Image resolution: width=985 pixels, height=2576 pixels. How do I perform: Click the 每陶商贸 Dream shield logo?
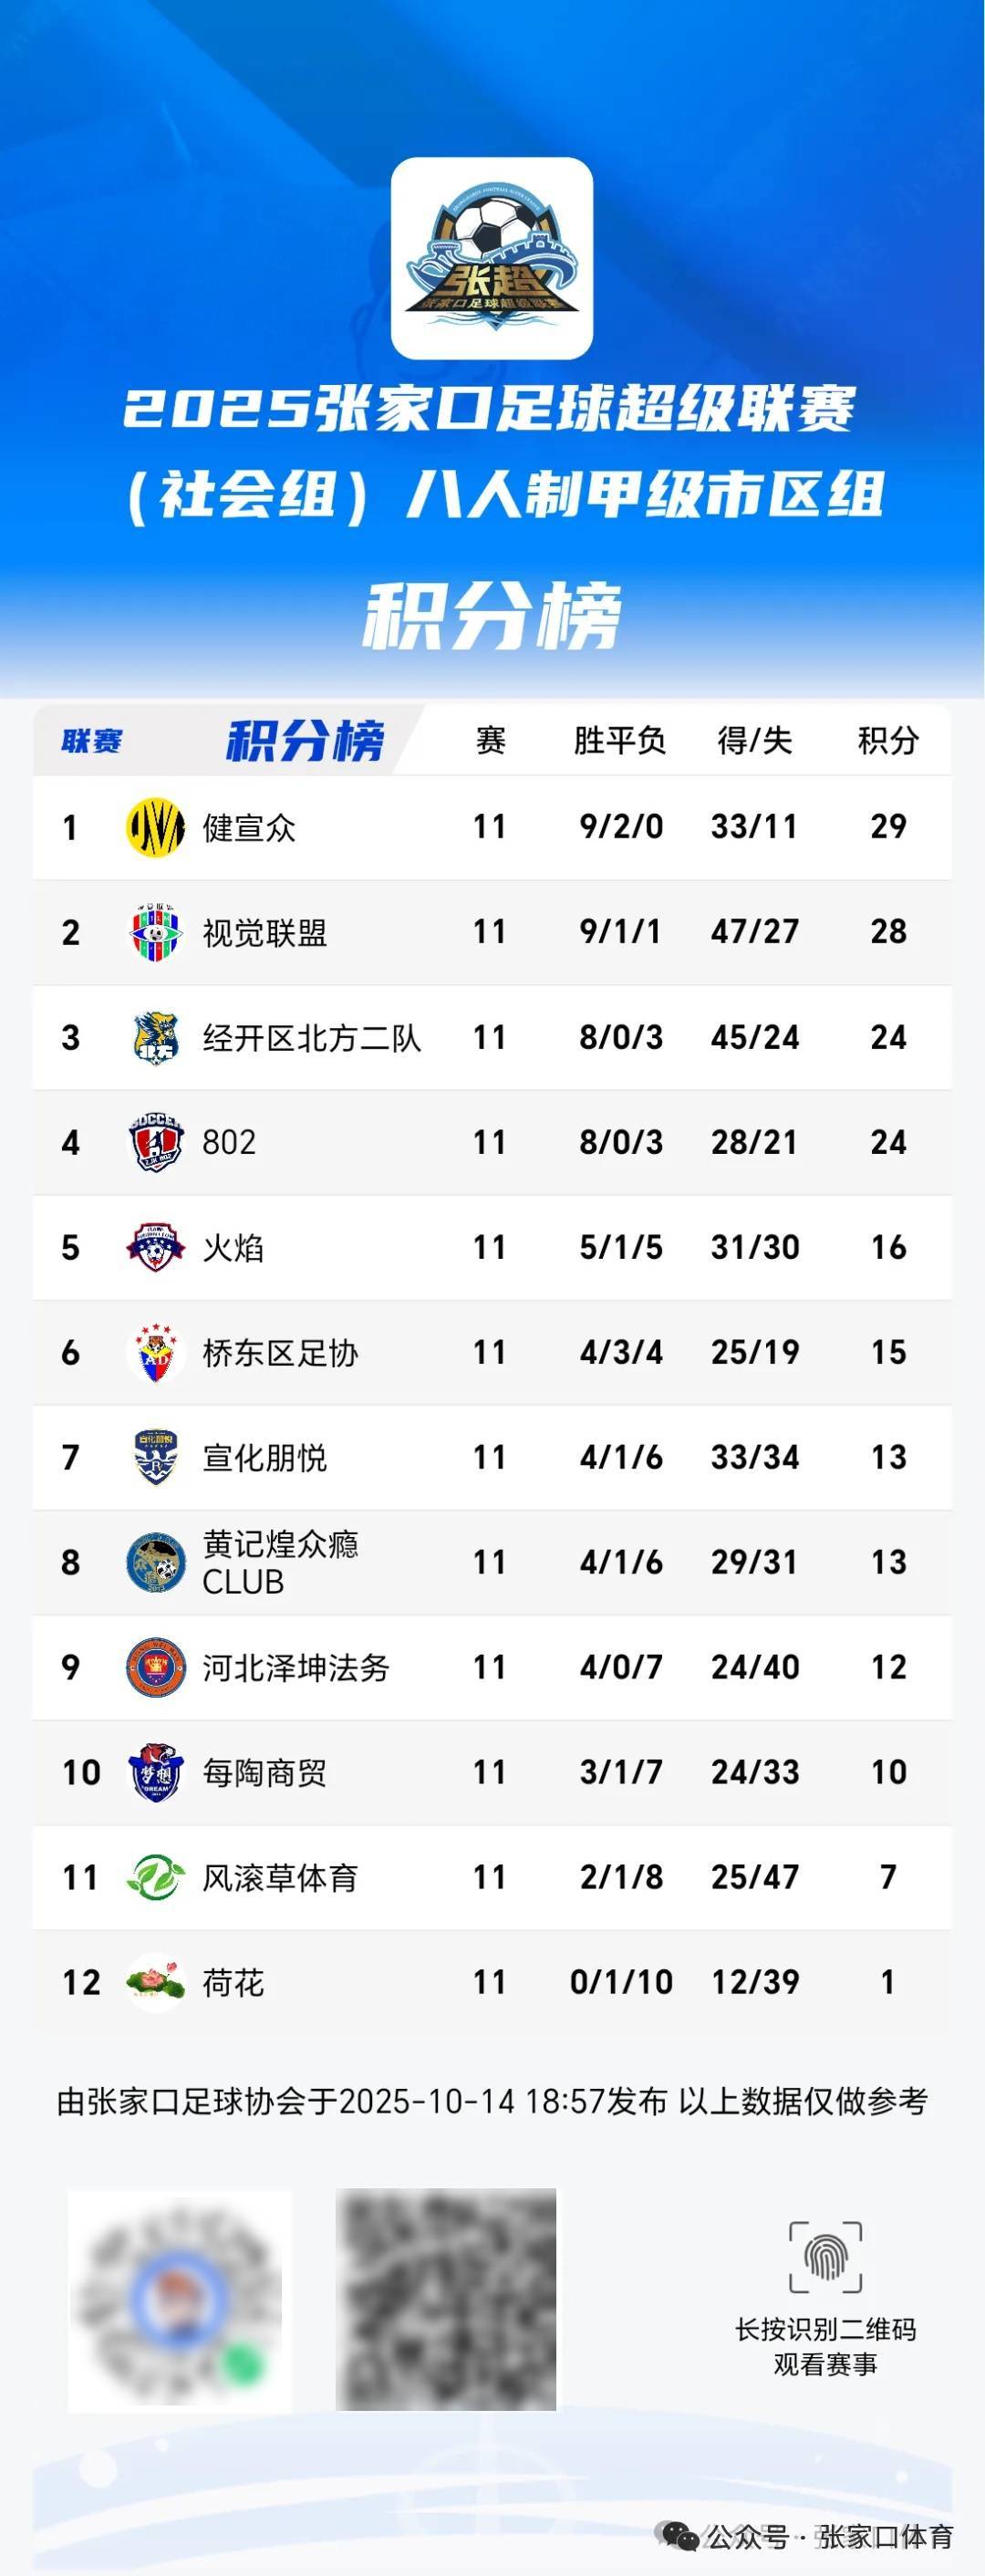156,1772
